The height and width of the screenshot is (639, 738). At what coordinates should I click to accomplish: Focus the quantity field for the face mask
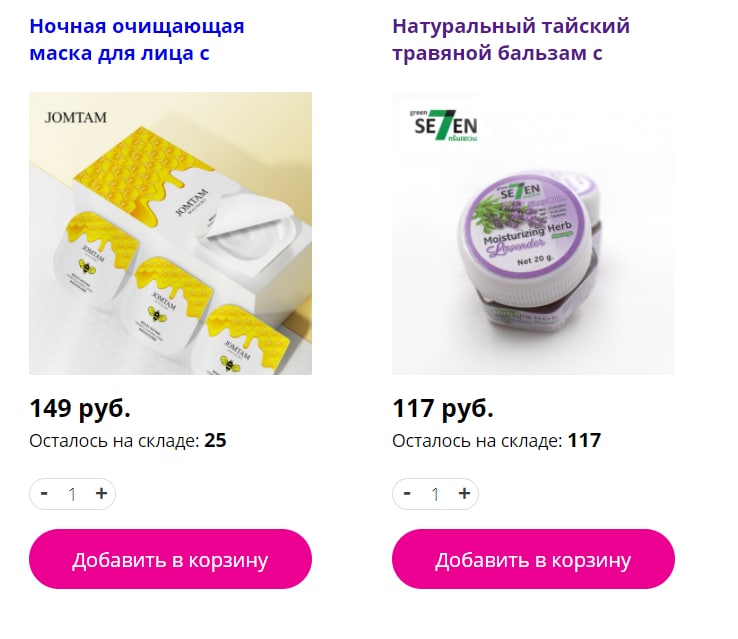pyautogui.click(x=72, y=494)
